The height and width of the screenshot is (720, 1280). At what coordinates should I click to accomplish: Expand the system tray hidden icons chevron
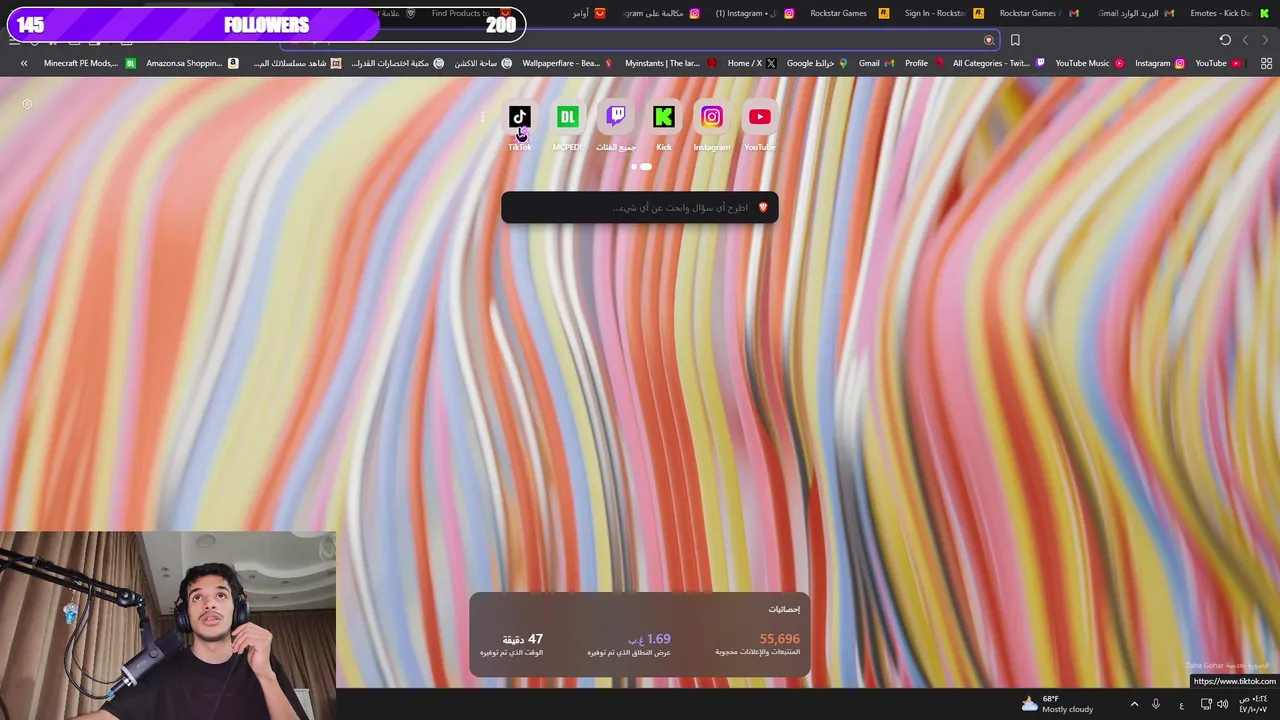click(1134, 705)
